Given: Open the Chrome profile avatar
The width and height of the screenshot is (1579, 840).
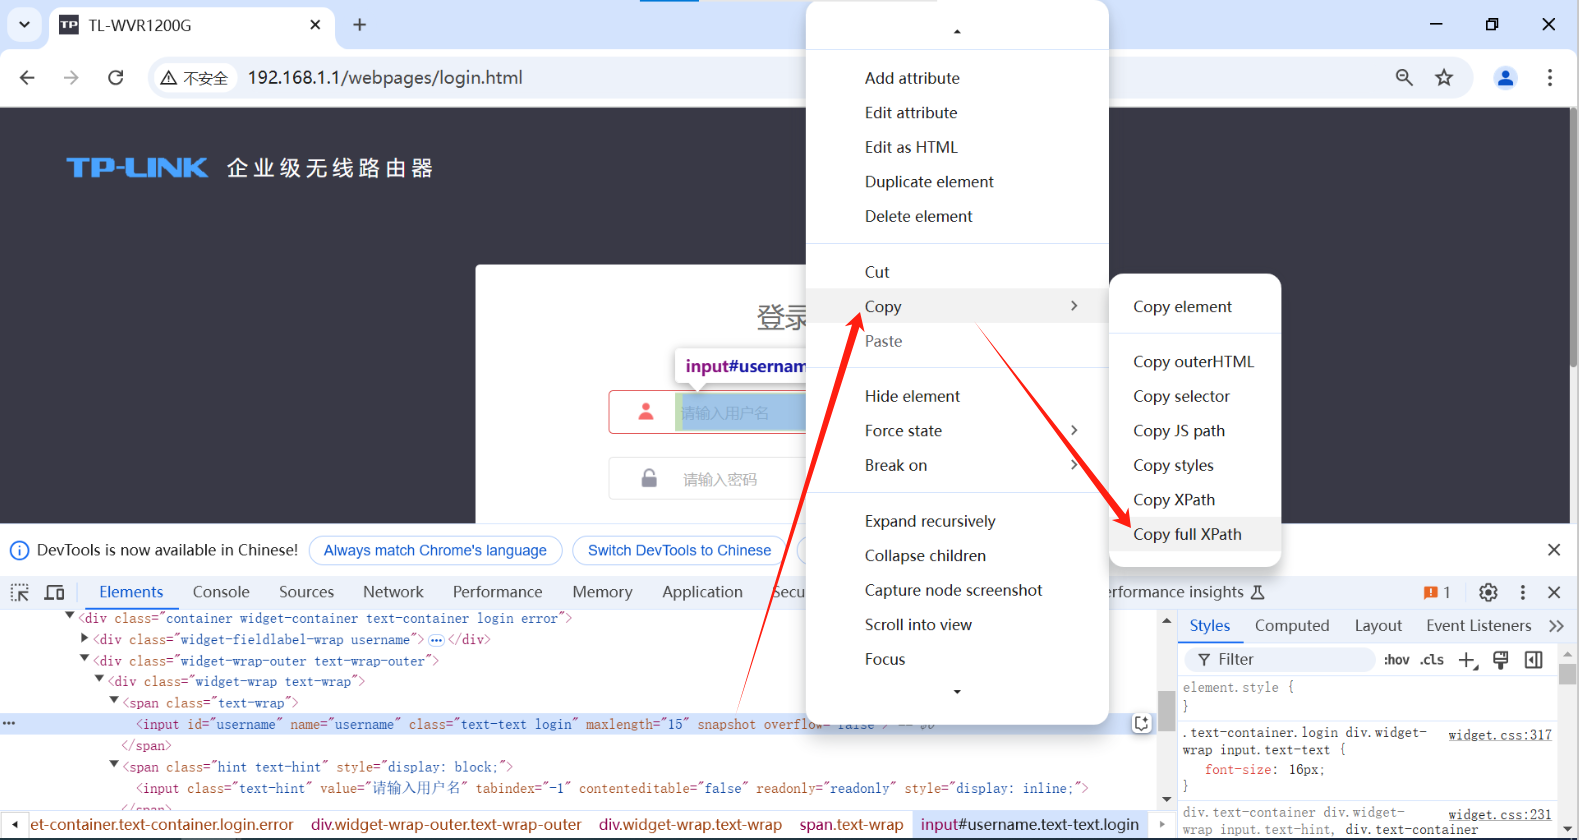Looking at the screenshot, I should point(1505,78).
